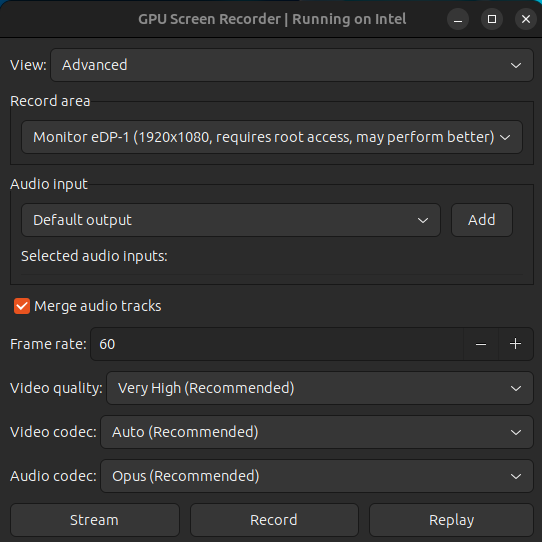Open the Video codec Auto dropdown
542x542 pixels.
pyautogui.click(x=317, y=432)
